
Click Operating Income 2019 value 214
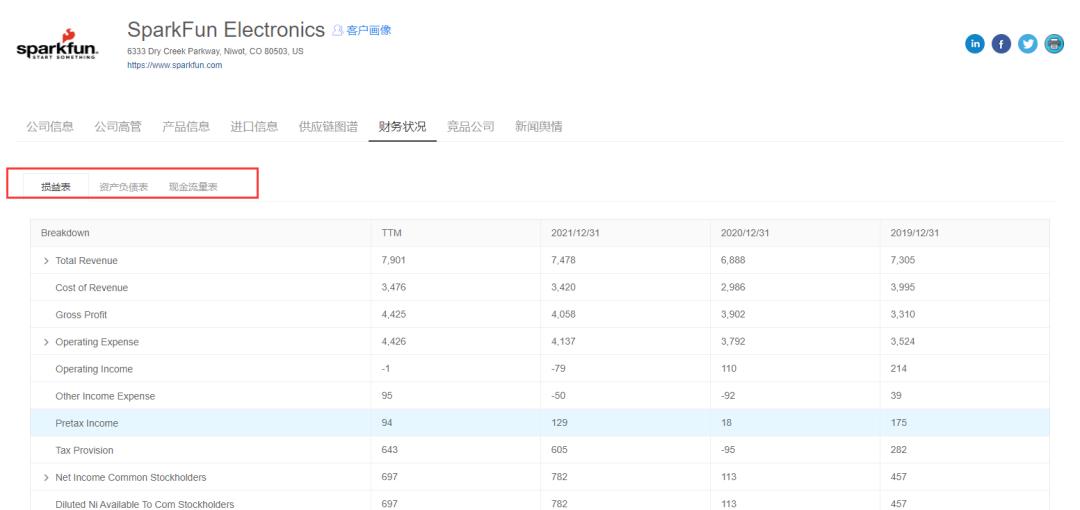point(898,369)
